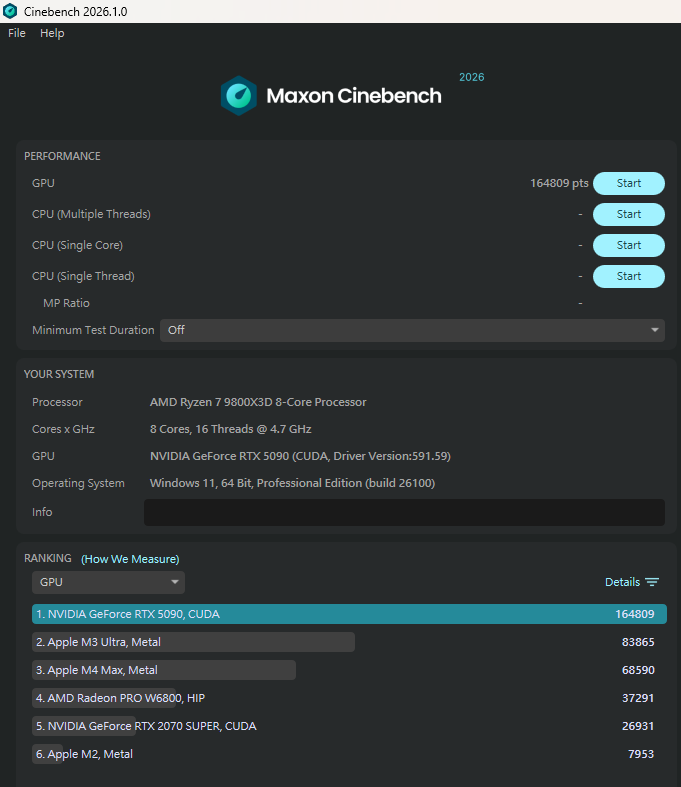Select the Apple M2, Metal row
Screen dimensions: 681x787
[x=349, y=754]
